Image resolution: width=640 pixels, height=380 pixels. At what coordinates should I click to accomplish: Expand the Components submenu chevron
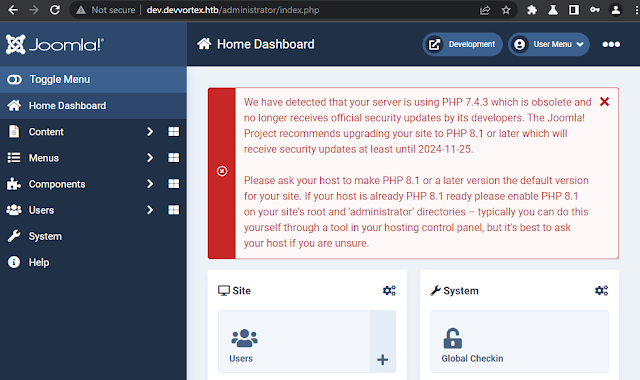(150, 184)
